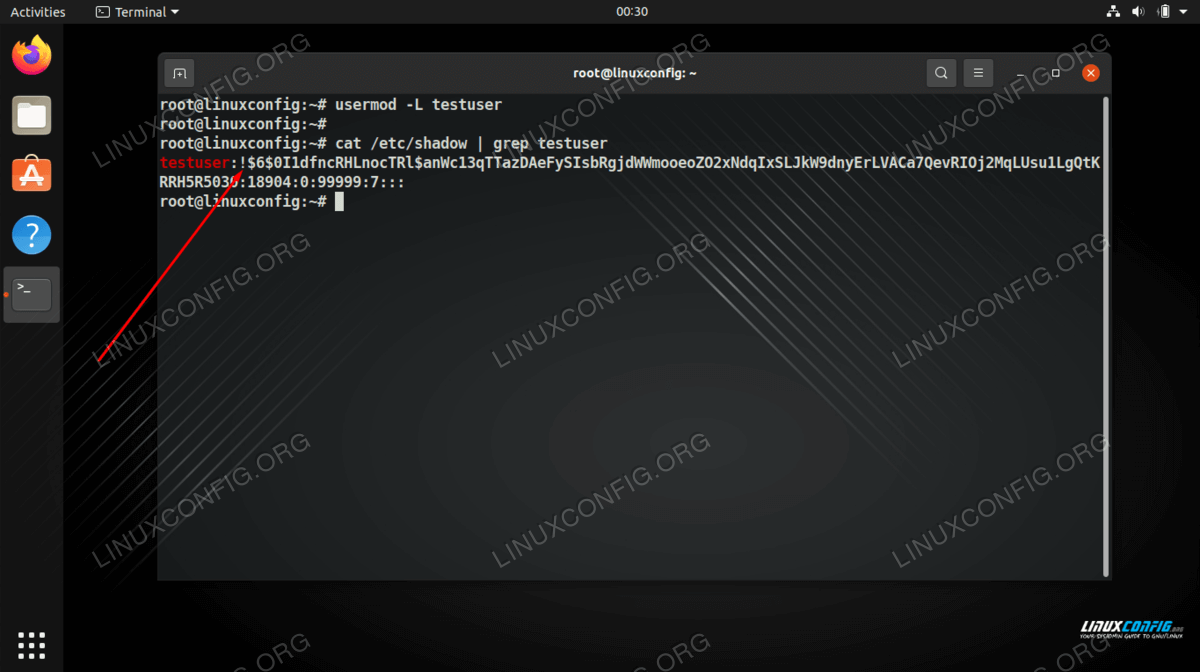Image resolution: width=1200 pixels, height=672 pixels.
Task: Open Firefox from the dock
Action: point(32,54)
